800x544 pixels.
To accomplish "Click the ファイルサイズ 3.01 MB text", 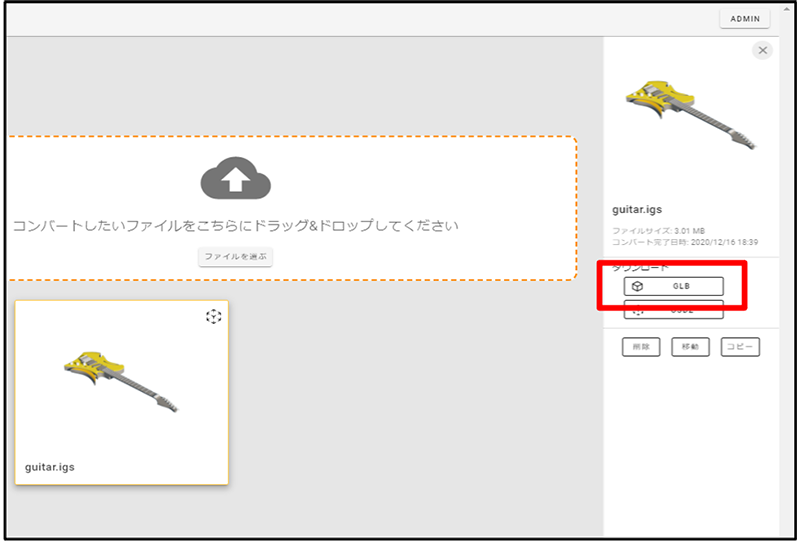I will (x=660, y=232).
